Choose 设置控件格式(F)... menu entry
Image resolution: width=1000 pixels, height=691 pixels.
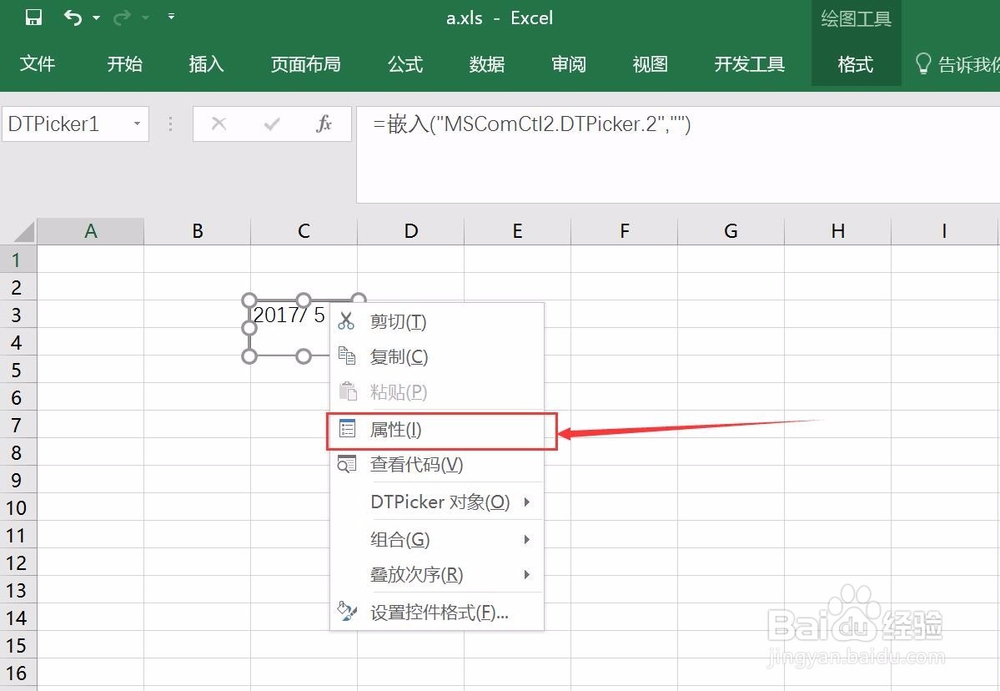click(x=437, y=613)
